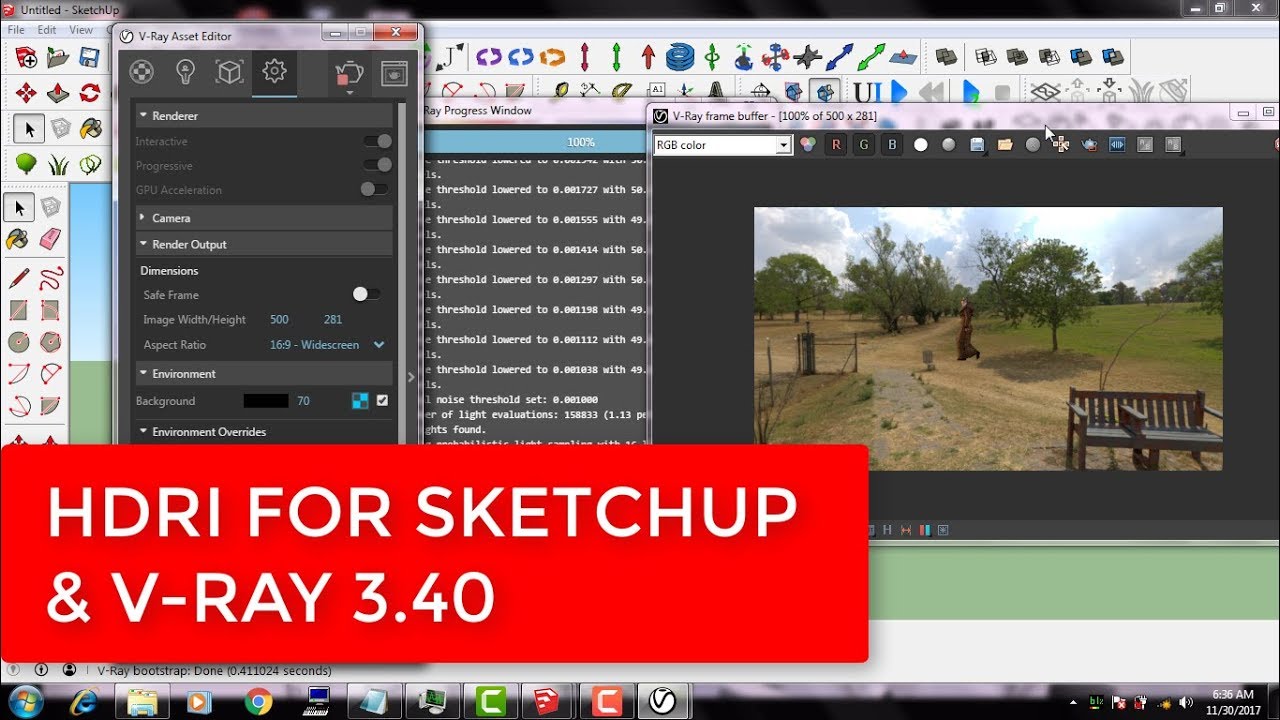
Task: Open Geometry tab in V-Ray Asset Editor
Action: (x=229, y=72)
